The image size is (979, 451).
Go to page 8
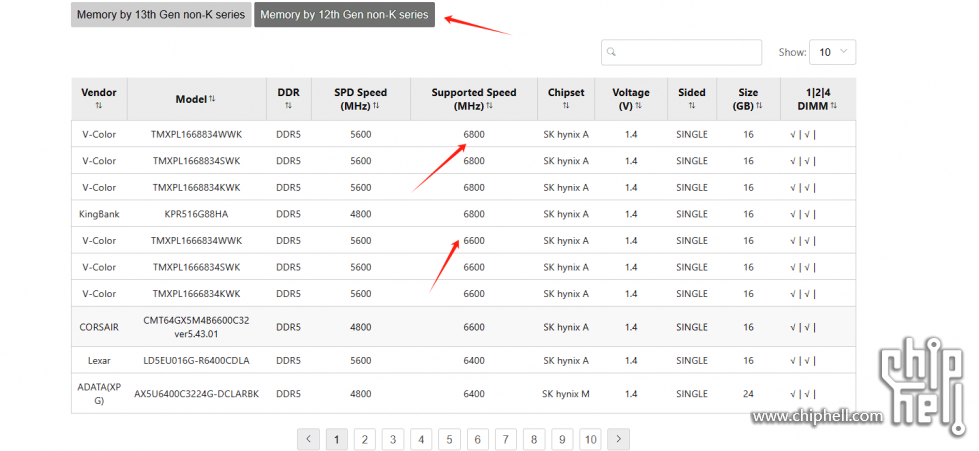[534, 440]
